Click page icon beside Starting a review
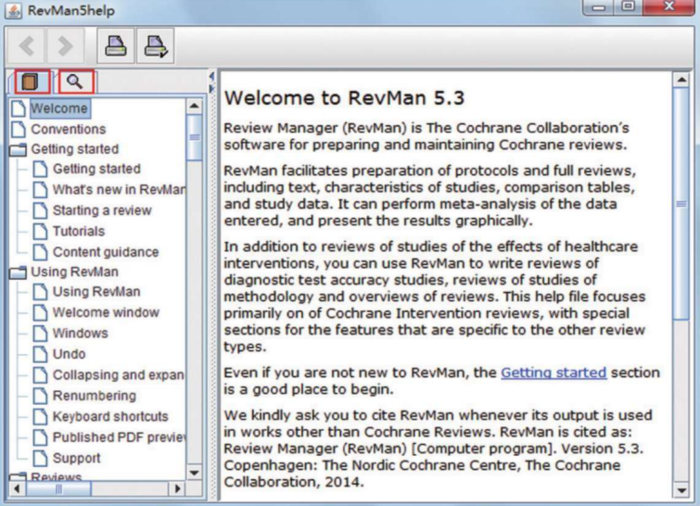Screen dimensions: 700x506 40,210
